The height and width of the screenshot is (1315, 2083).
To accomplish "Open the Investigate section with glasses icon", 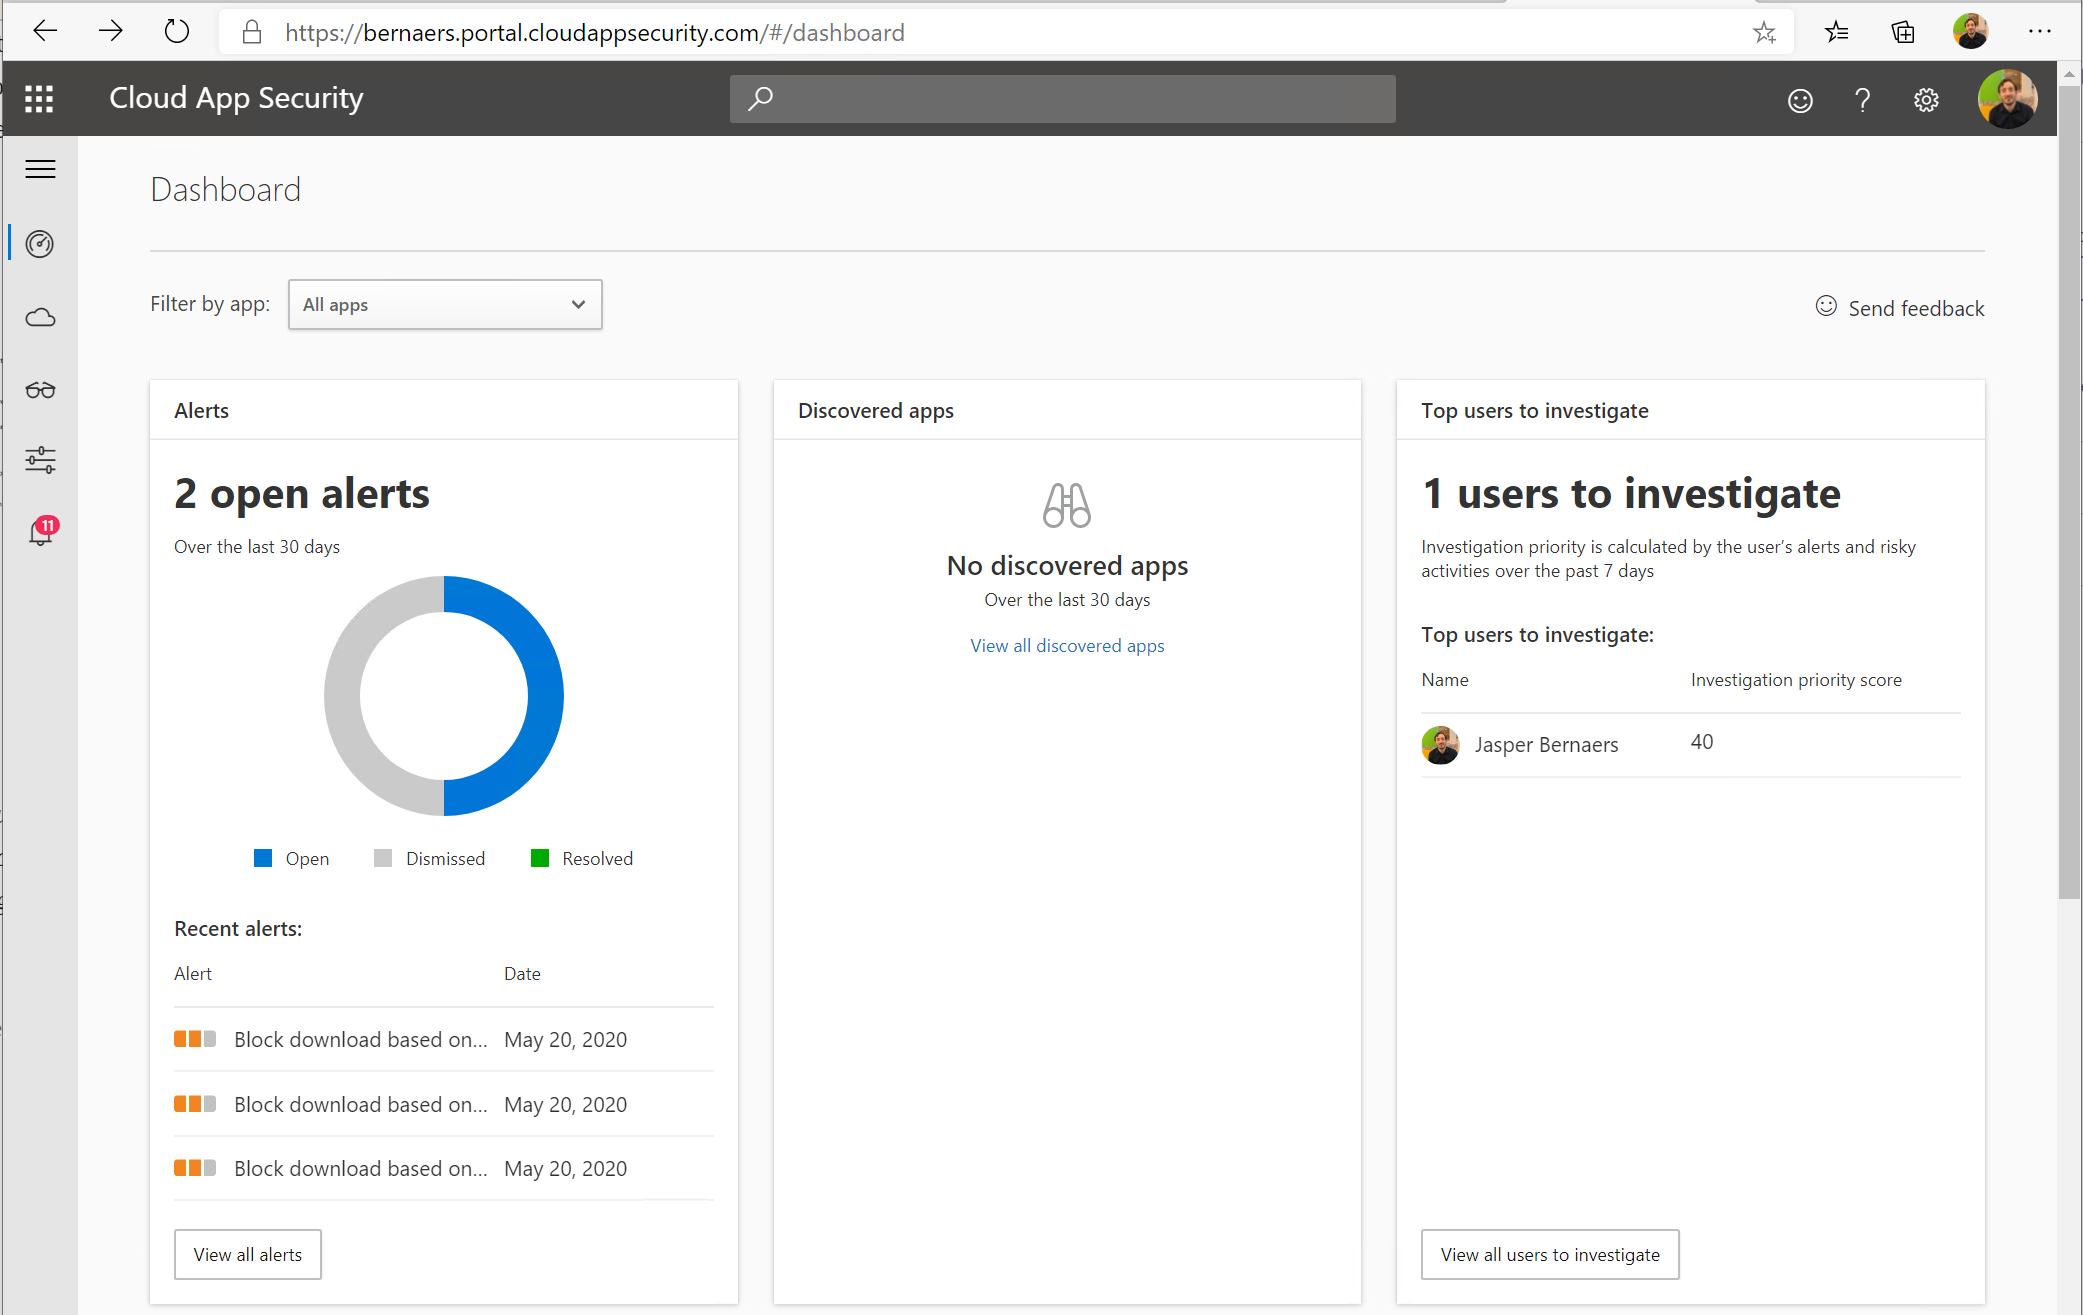I will (x=40, y=390).
